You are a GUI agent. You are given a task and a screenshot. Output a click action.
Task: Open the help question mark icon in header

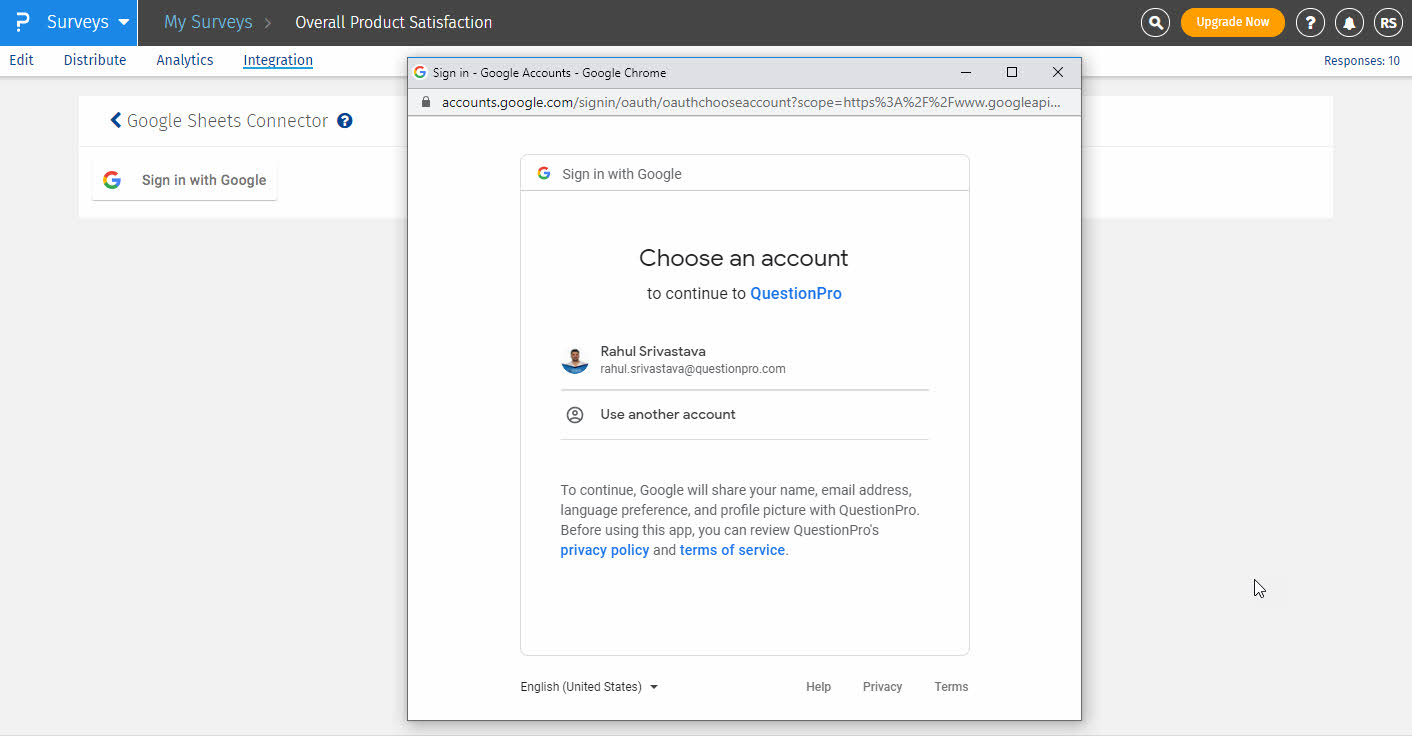click(x=1310, y=22)
